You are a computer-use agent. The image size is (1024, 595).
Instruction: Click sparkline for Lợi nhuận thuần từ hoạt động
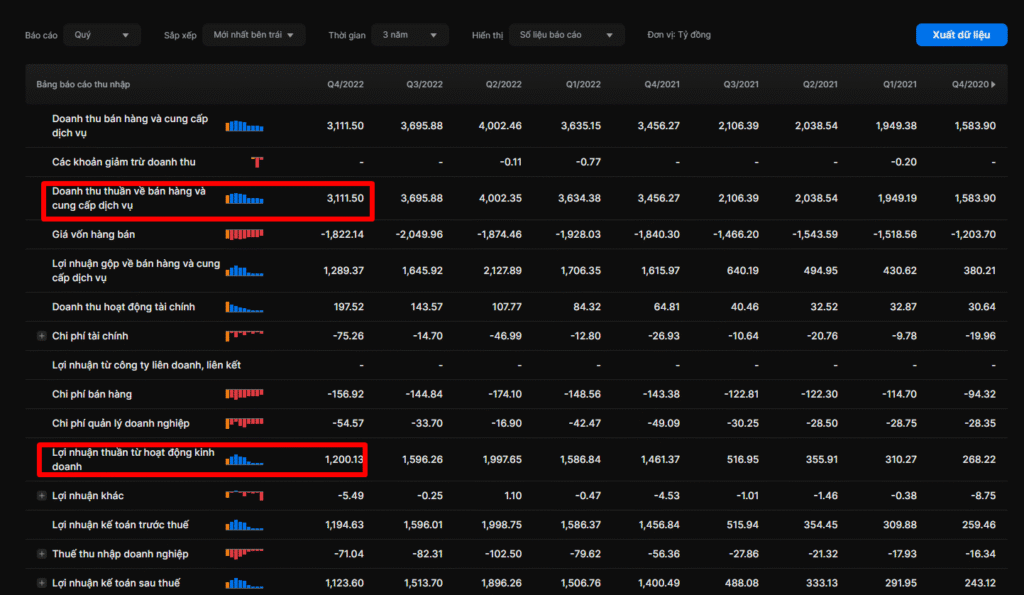coord(244,460)
